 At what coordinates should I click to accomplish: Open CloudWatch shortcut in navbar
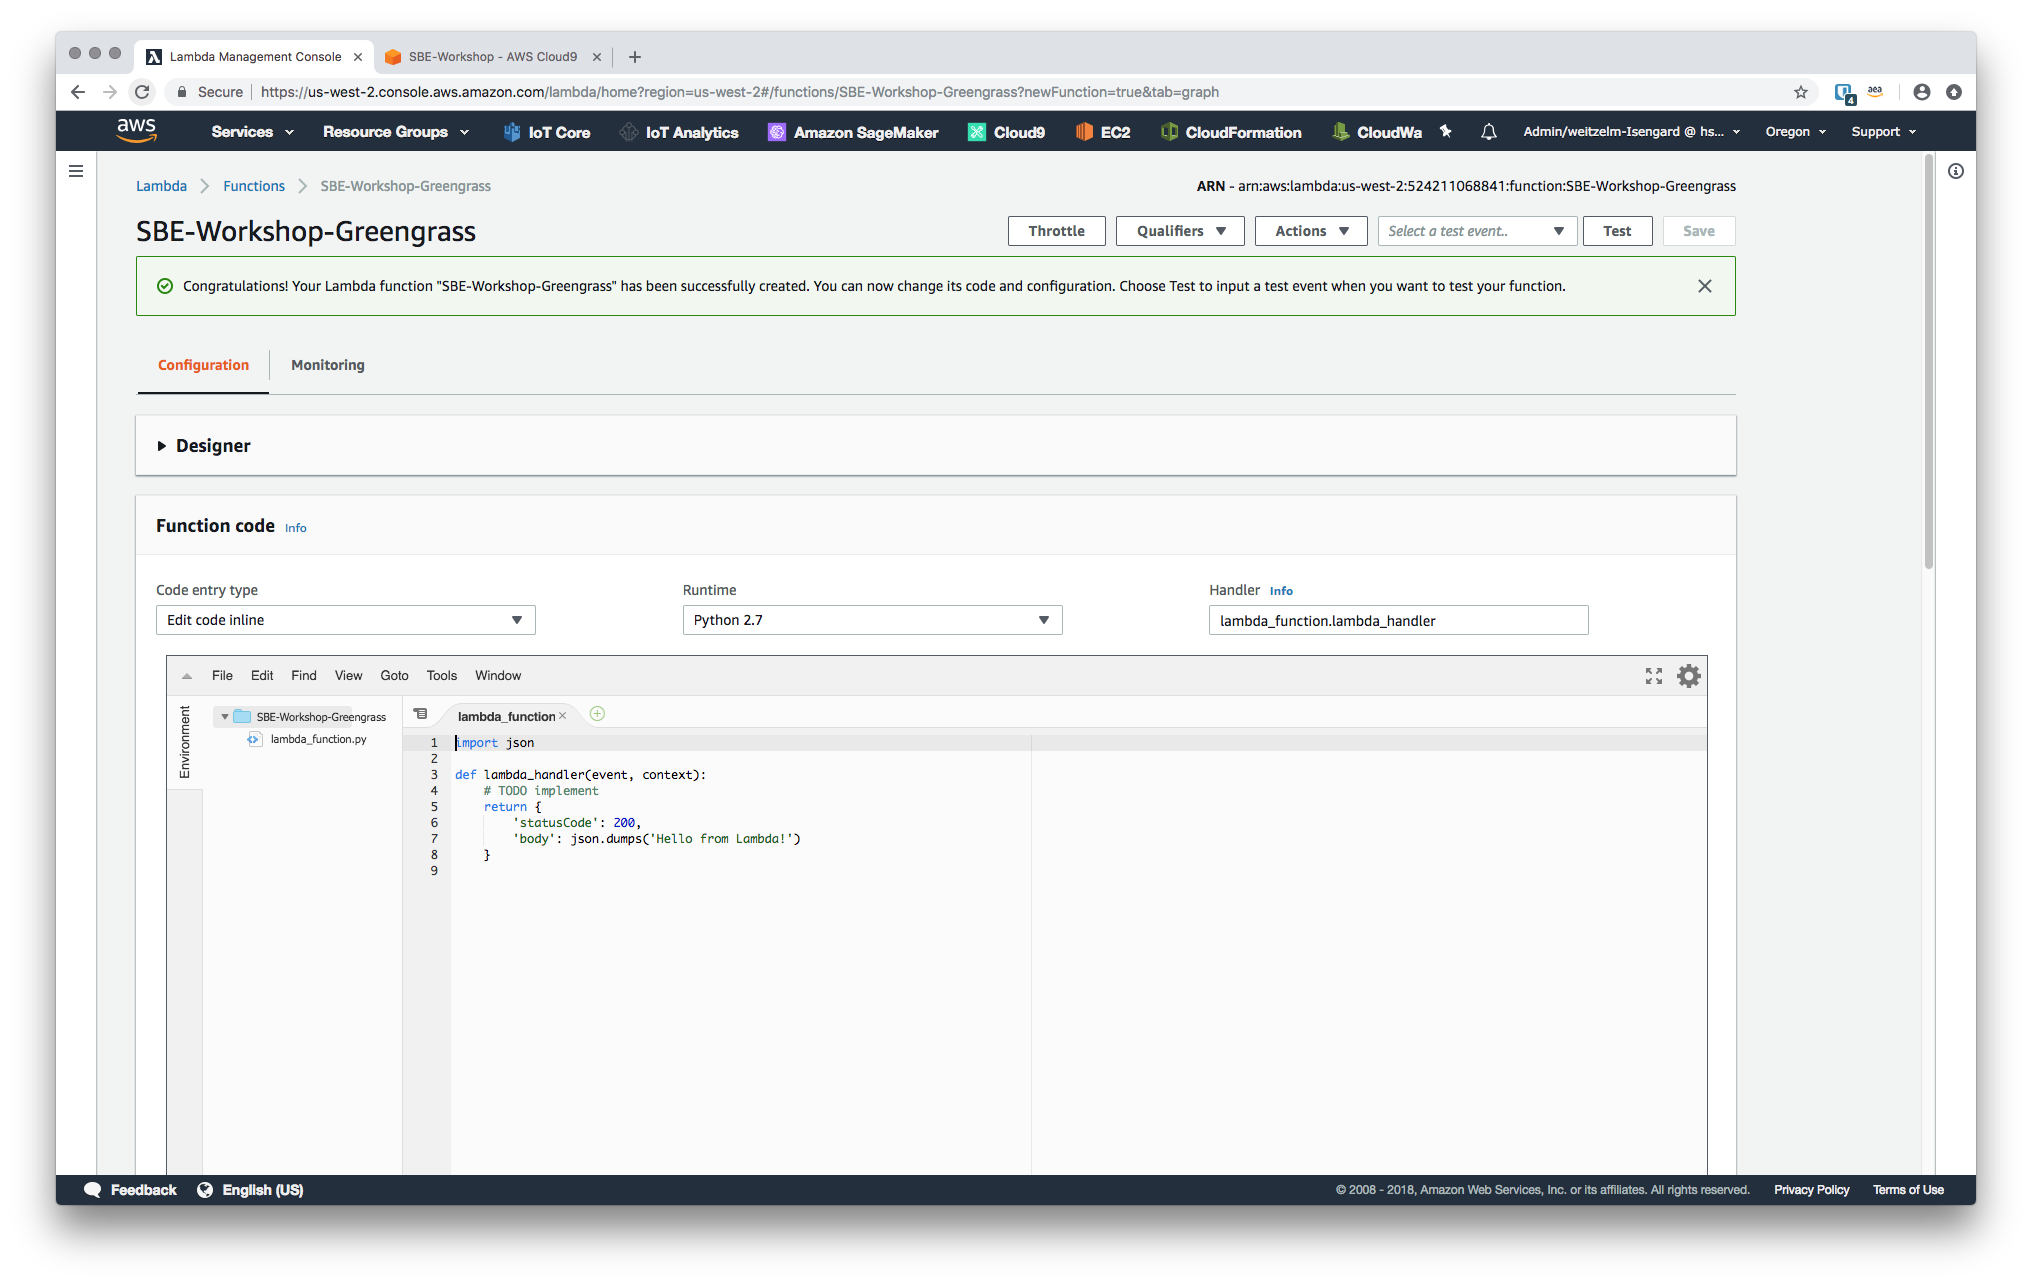click(x=1377, y=132)
